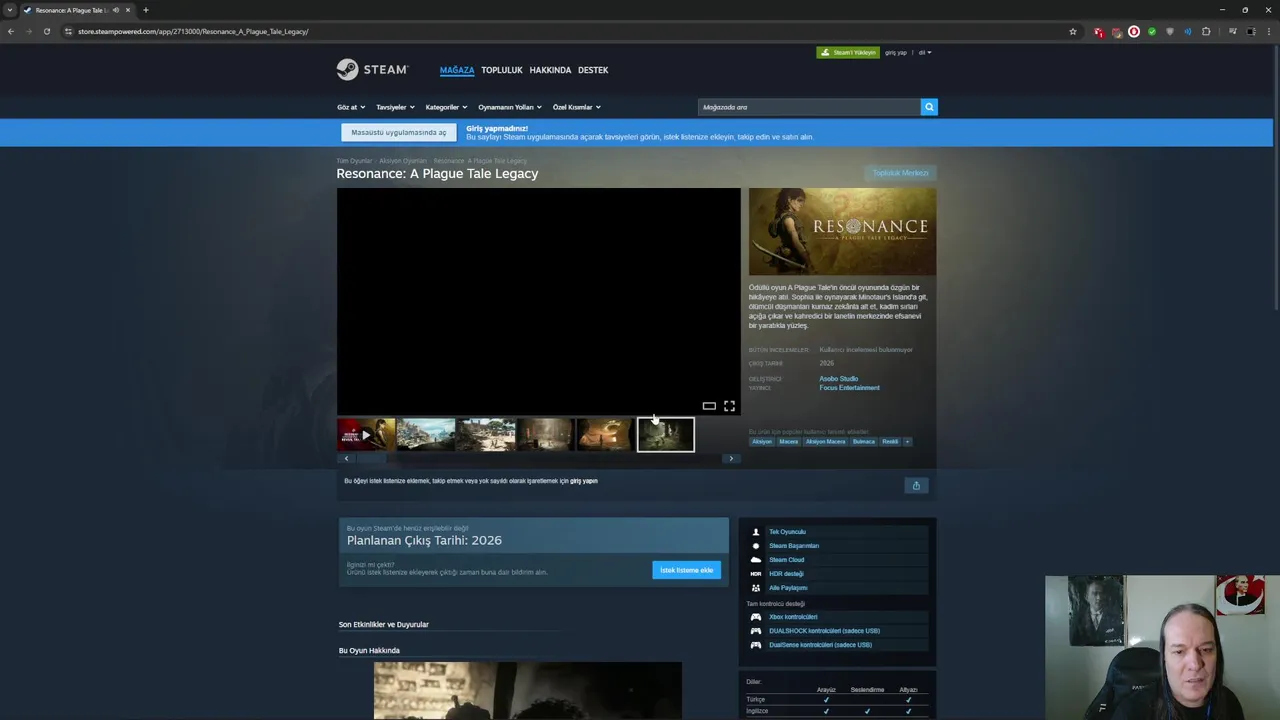This screenshot has width=1280, height=720.
Task: Click the store search magnifier button
Action: tap(929, 107)
